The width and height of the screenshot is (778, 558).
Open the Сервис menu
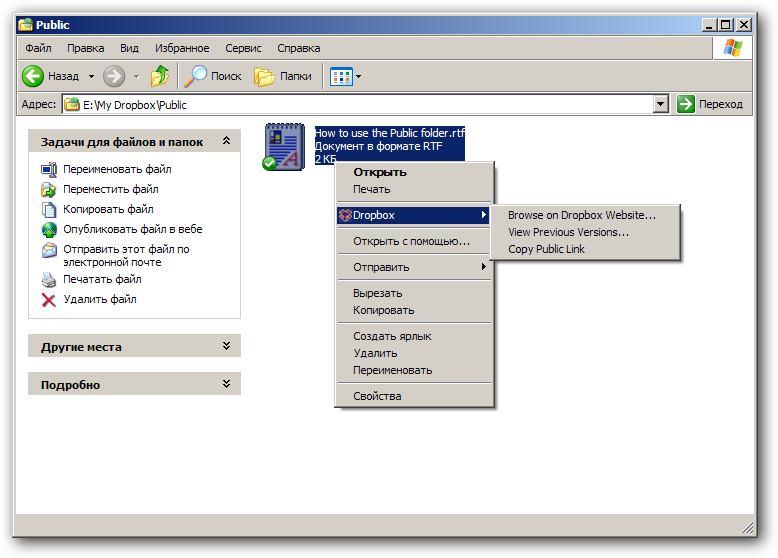[x=243, y=48]
